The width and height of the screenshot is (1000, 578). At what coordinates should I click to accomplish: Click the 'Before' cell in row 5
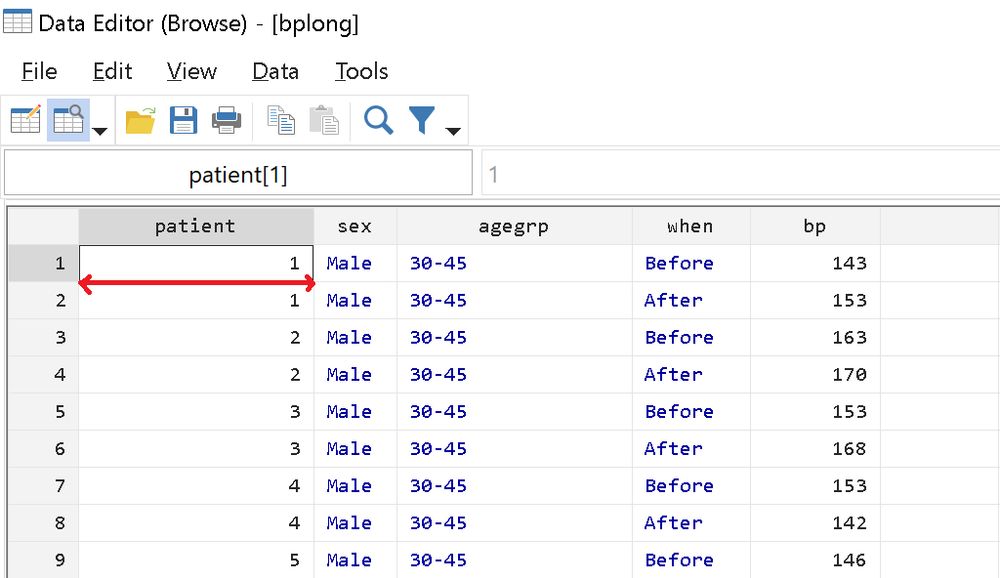691,411
